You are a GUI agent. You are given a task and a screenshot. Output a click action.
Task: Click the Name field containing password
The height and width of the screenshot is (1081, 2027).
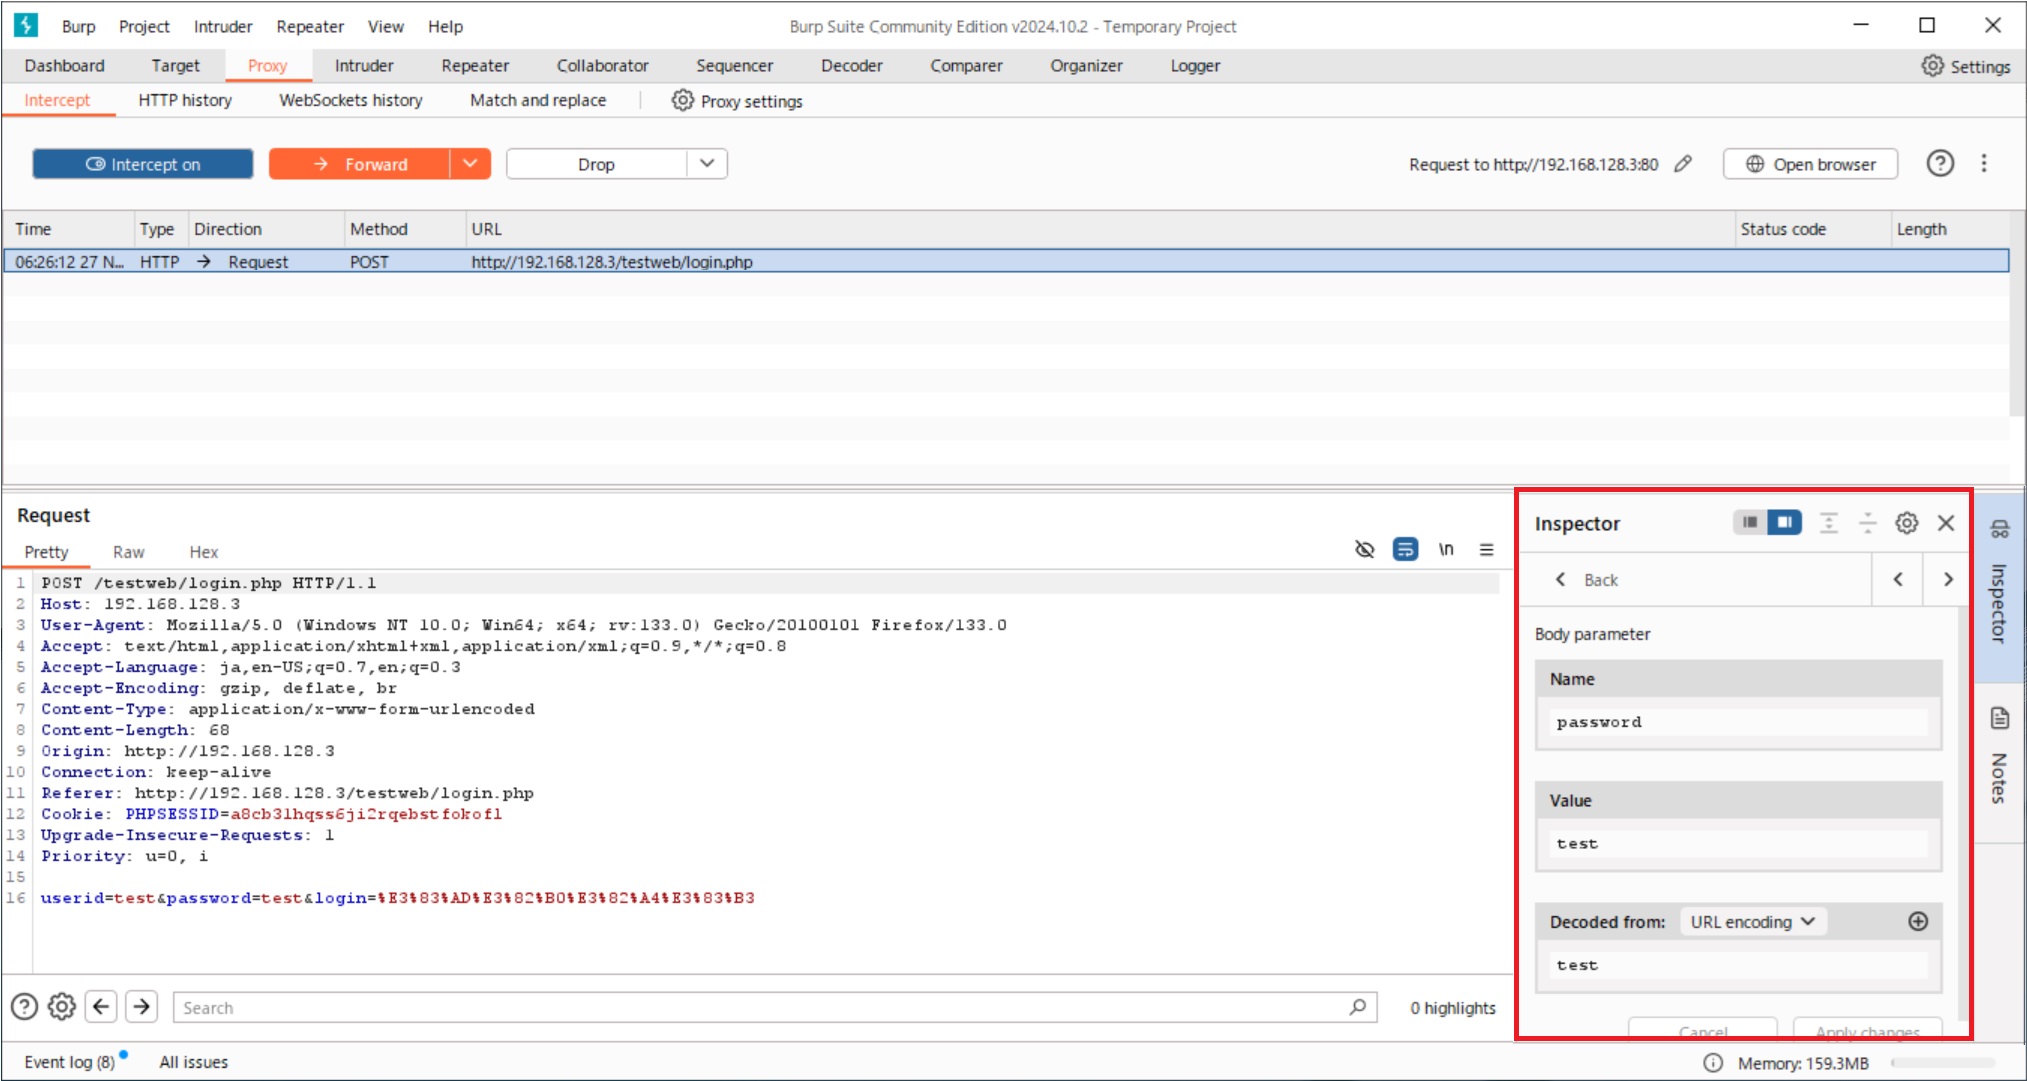(x=1738, y=722)
